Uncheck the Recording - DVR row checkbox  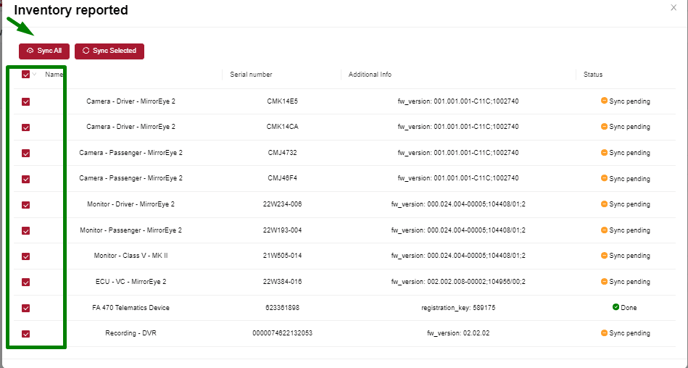point(26,334)
